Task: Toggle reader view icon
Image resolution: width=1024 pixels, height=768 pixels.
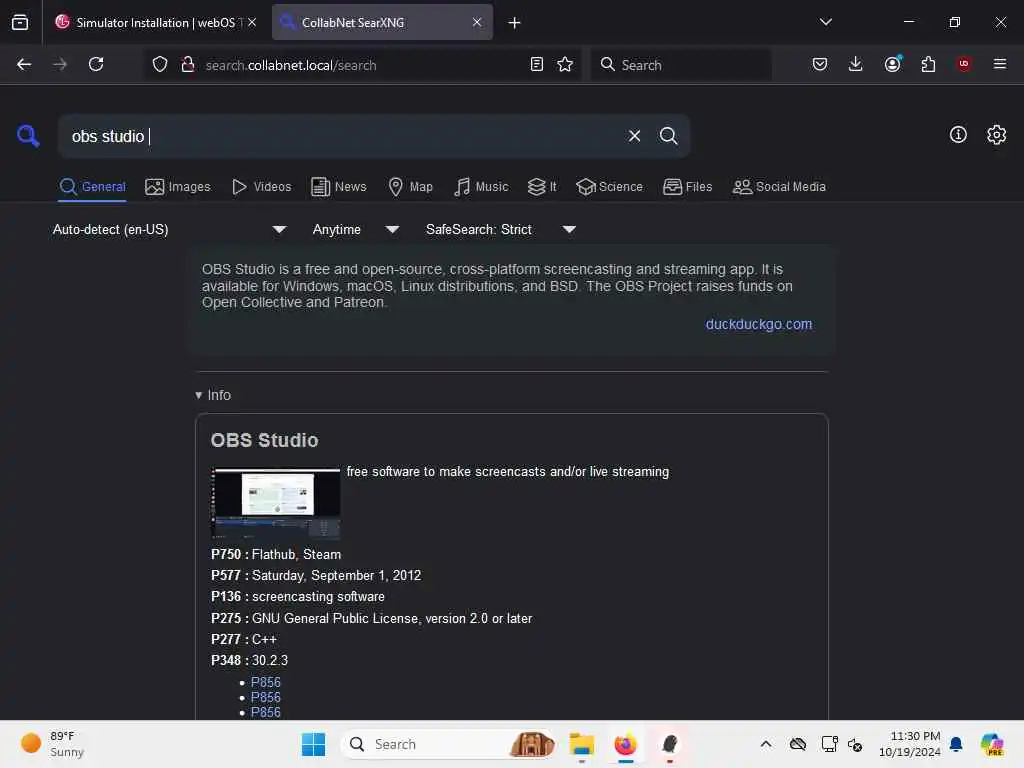Action: tap(537, 64)
